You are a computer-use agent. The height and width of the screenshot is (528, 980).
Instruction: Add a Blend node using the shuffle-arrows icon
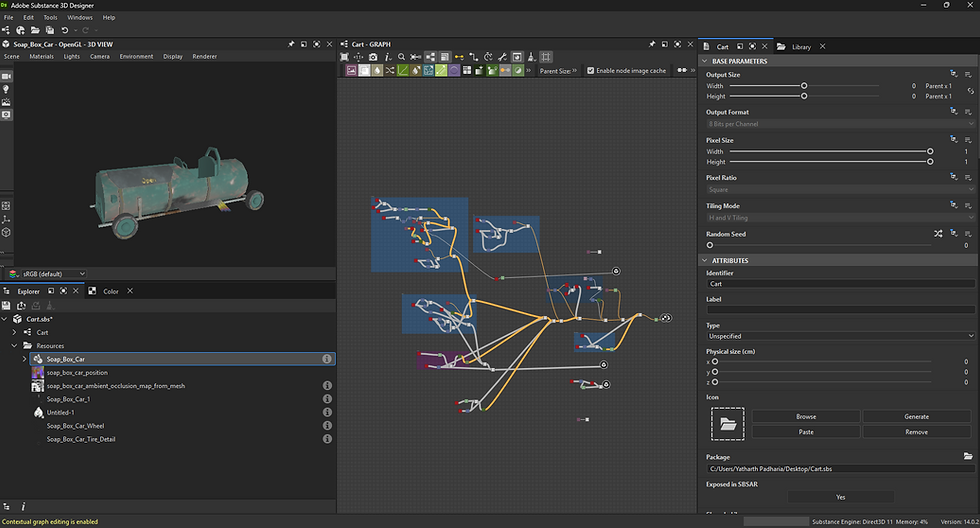click(390, 71)
